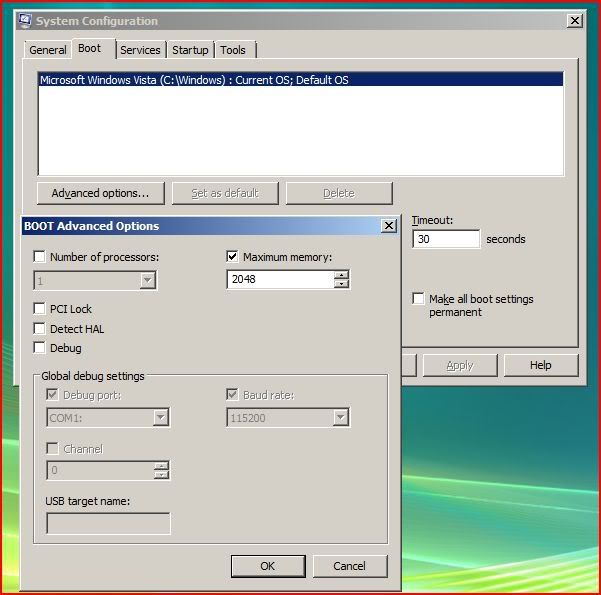Click the Advanced options button
Screen dimensions: 601x595
[100, 193]
